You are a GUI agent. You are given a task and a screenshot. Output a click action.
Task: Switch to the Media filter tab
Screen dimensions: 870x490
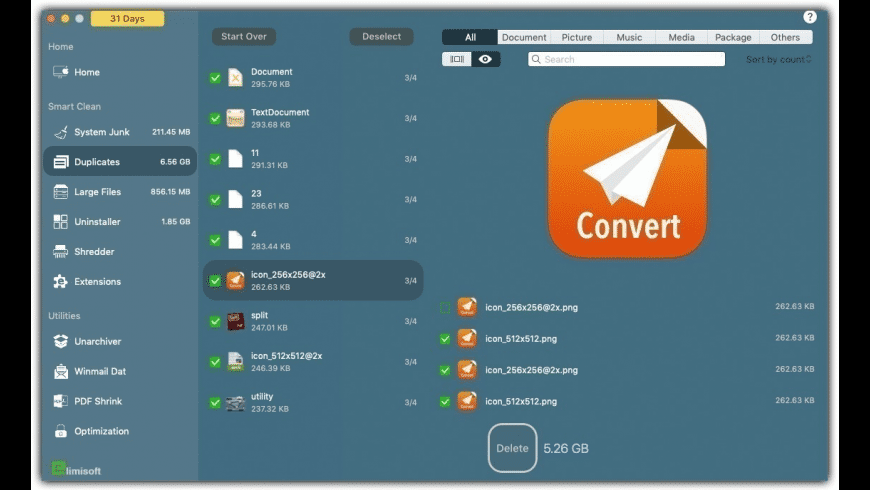681,37
